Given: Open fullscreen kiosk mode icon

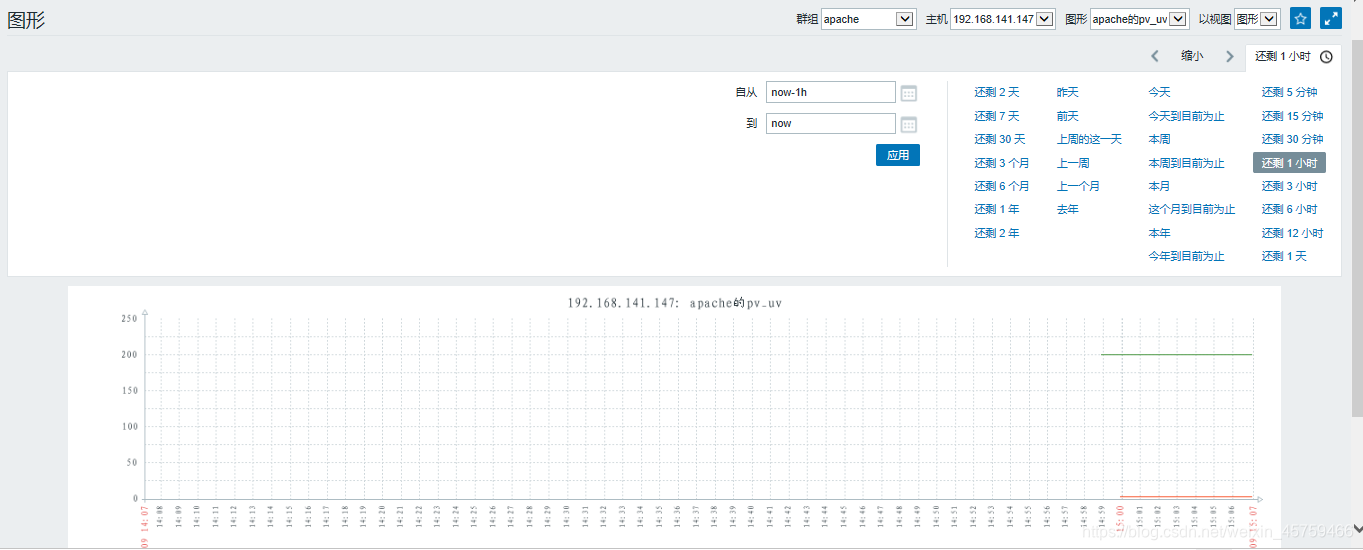Looking at the screenshot, I should [x=1331, y=18].
